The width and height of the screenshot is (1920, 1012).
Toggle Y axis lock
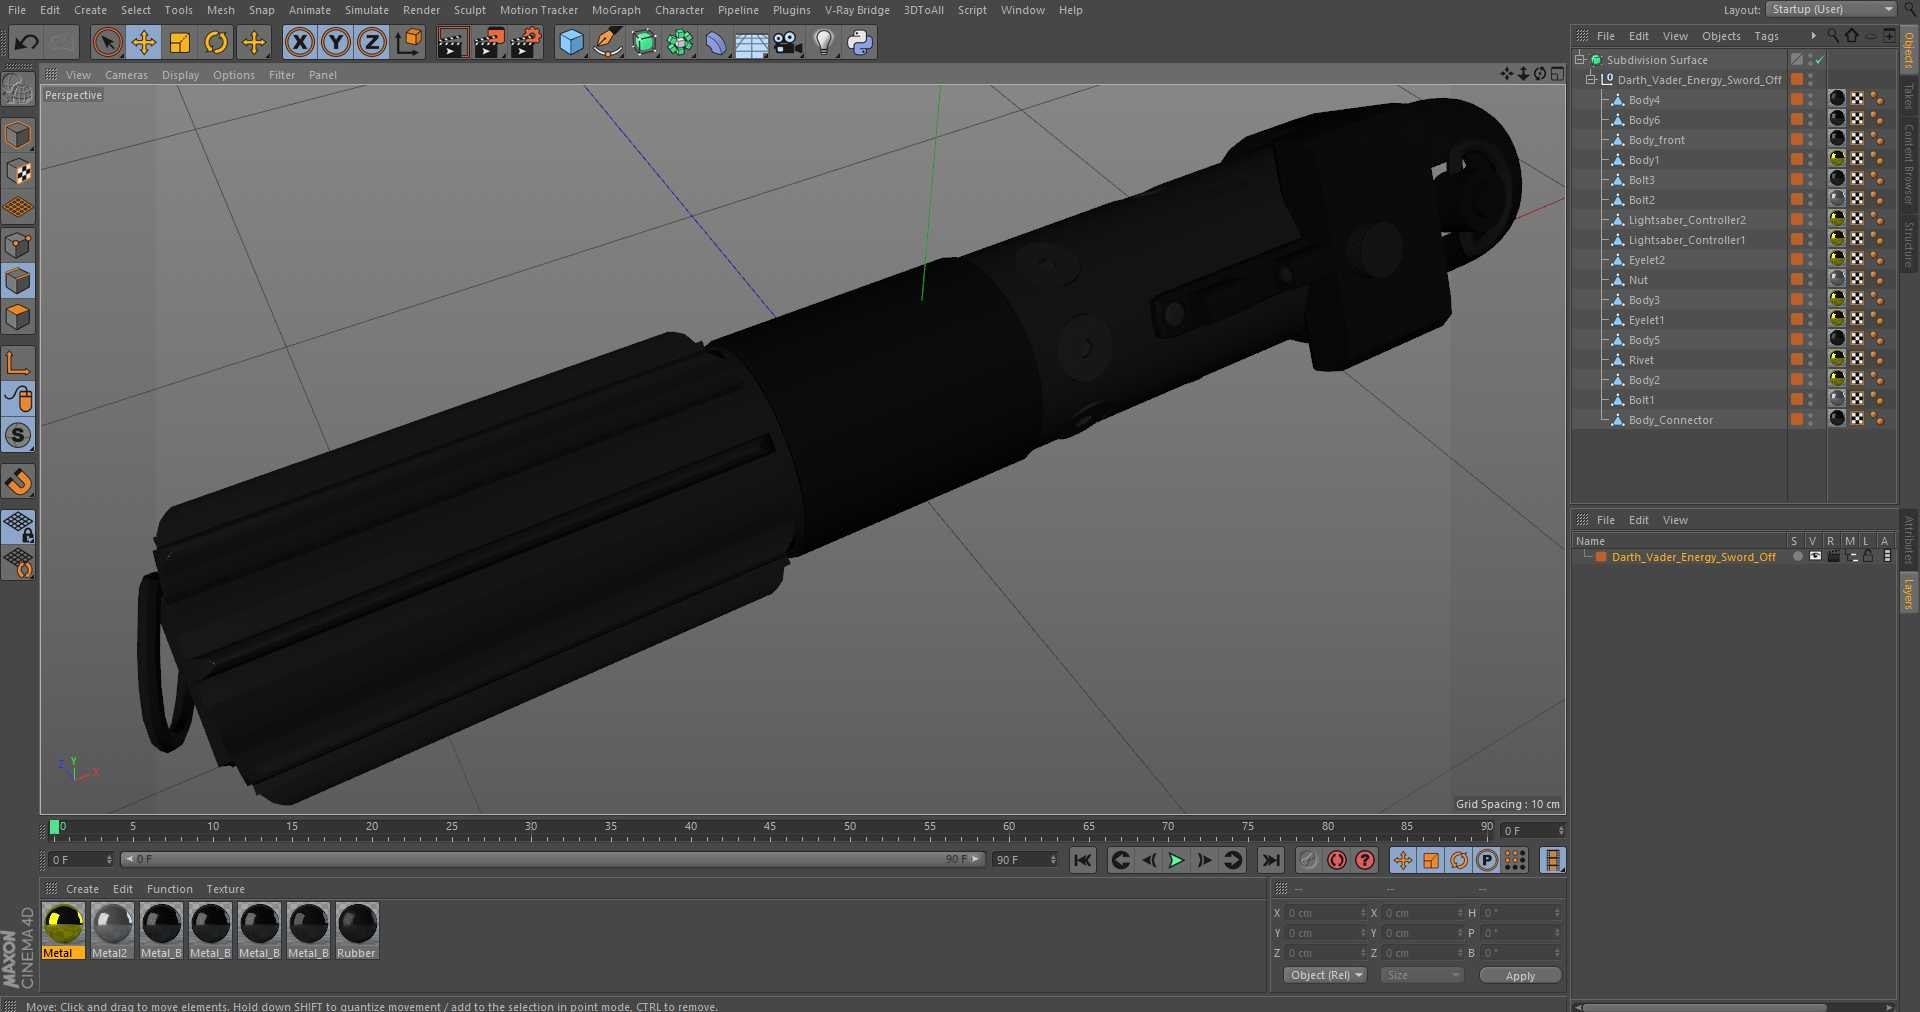(x=336, y=42)
